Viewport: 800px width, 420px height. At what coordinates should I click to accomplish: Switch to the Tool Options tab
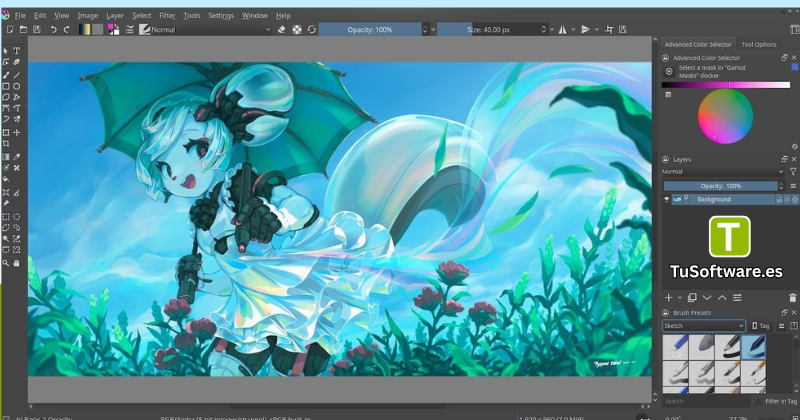(x=759, y=44)
